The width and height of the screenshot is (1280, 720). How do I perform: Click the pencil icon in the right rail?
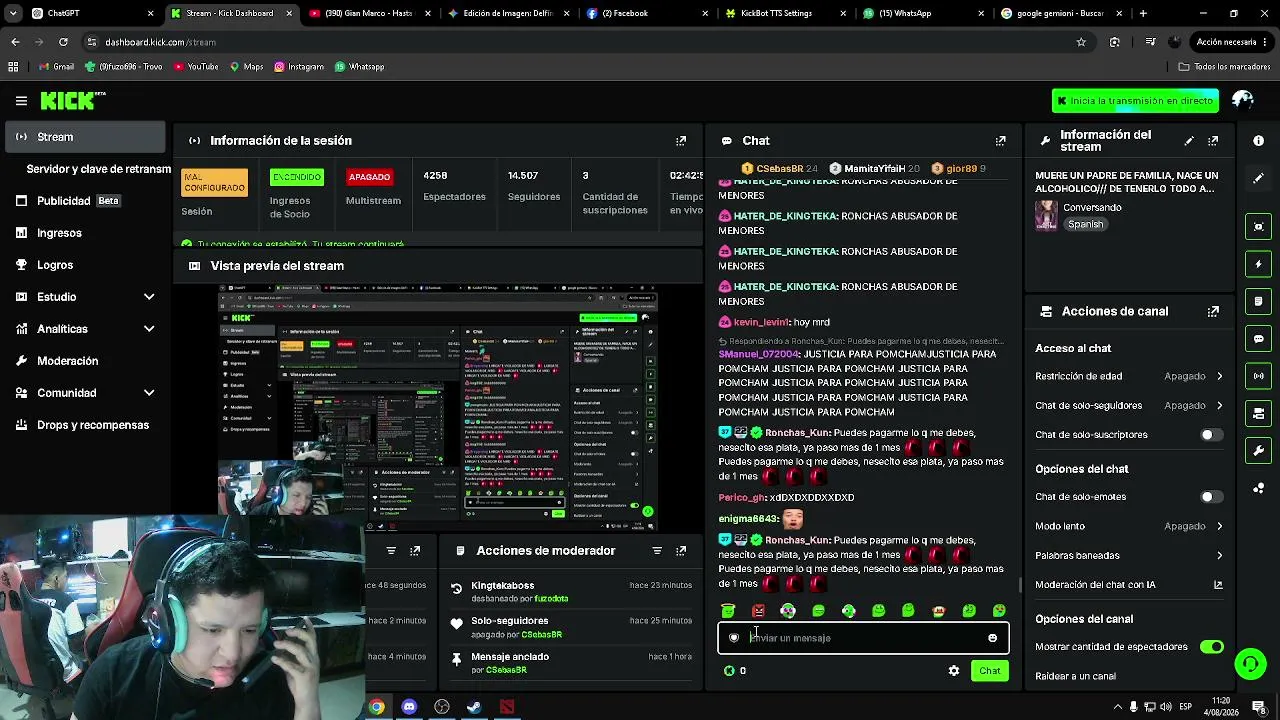[x=1258, y=178]
